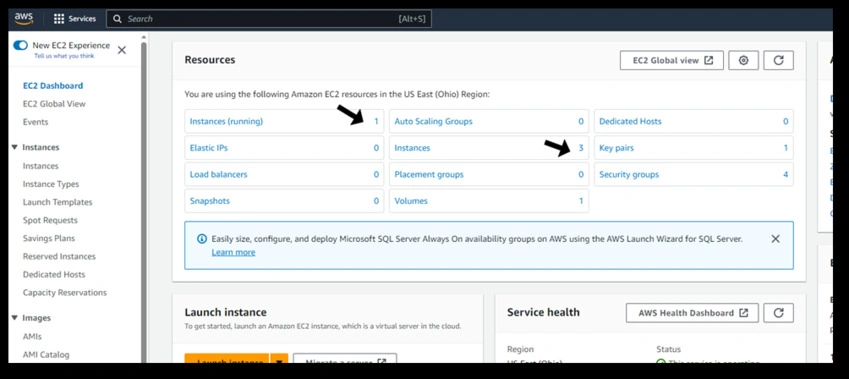Collapse the Instances sidebar section

point(15,147)
